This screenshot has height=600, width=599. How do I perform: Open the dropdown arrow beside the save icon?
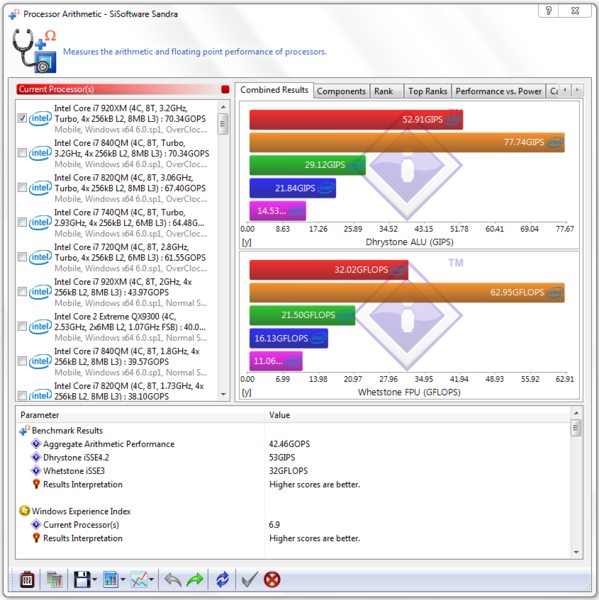click(x=95, y=580)
